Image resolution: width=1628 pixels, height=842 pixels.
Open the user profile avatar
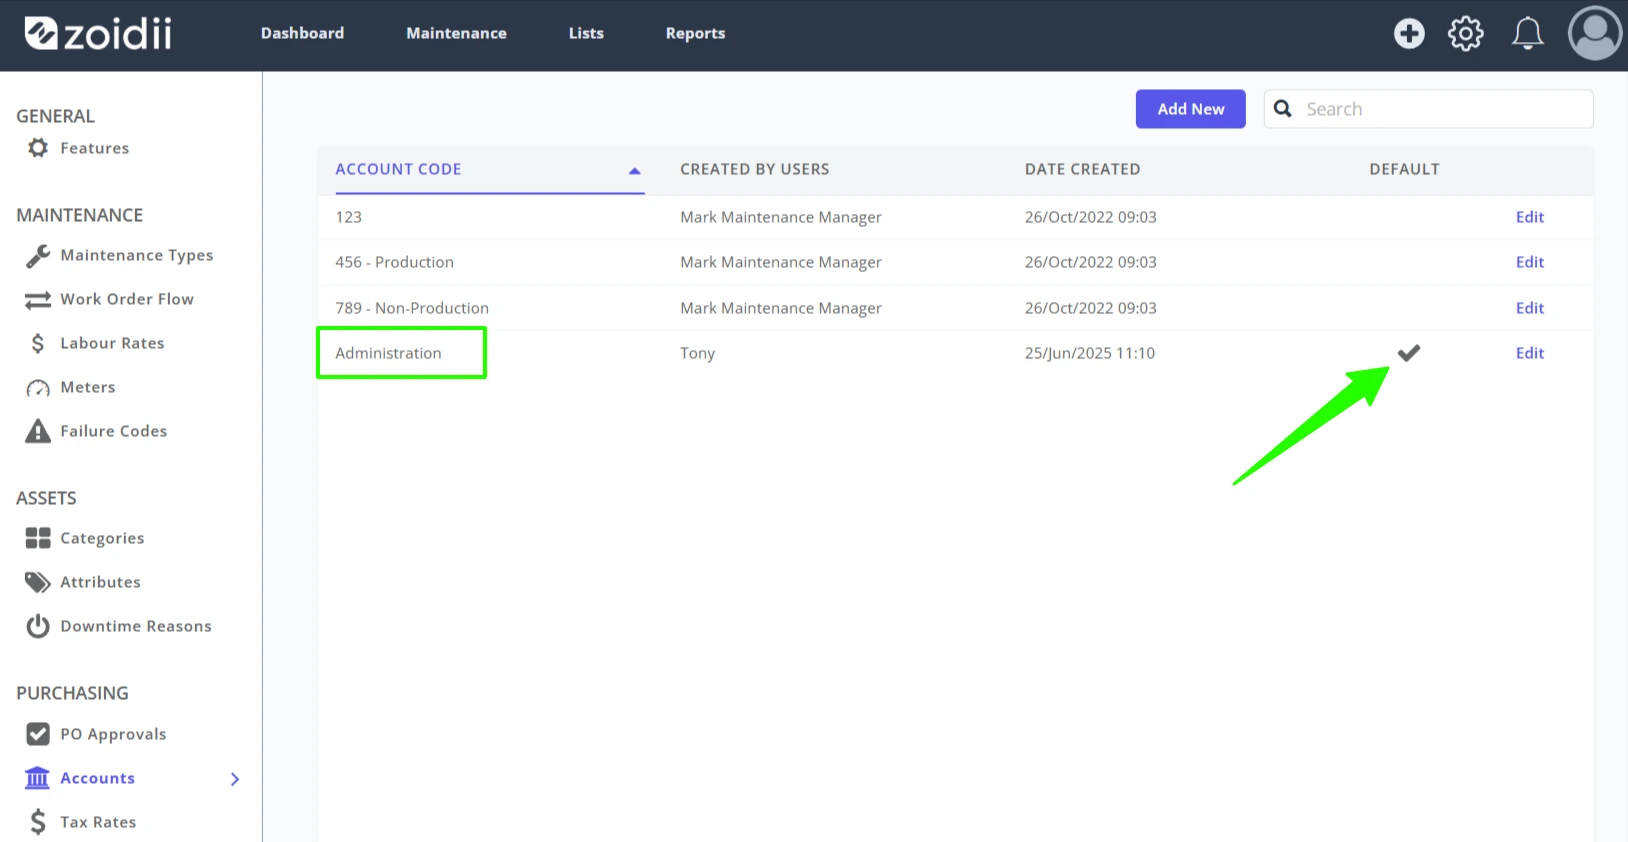[x=1595, y=33]
